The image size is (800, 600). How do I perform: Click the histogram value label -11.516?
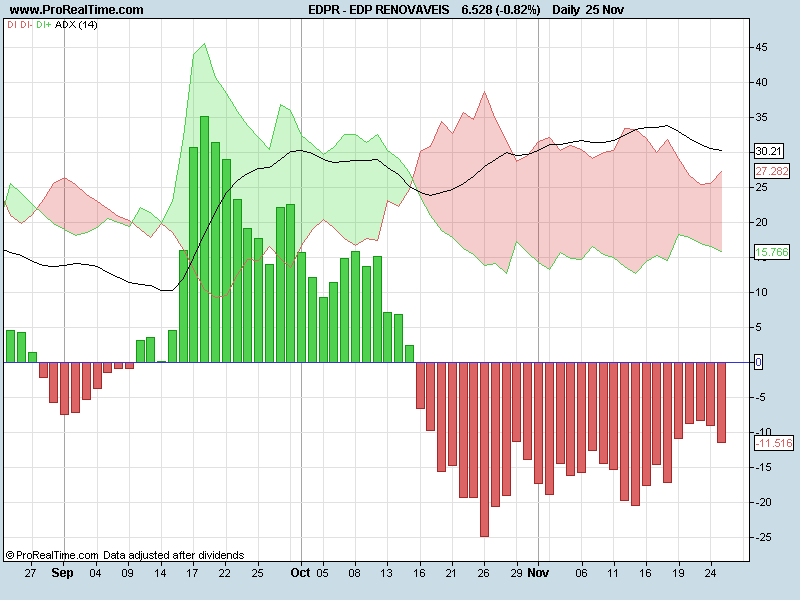point(773,443)
